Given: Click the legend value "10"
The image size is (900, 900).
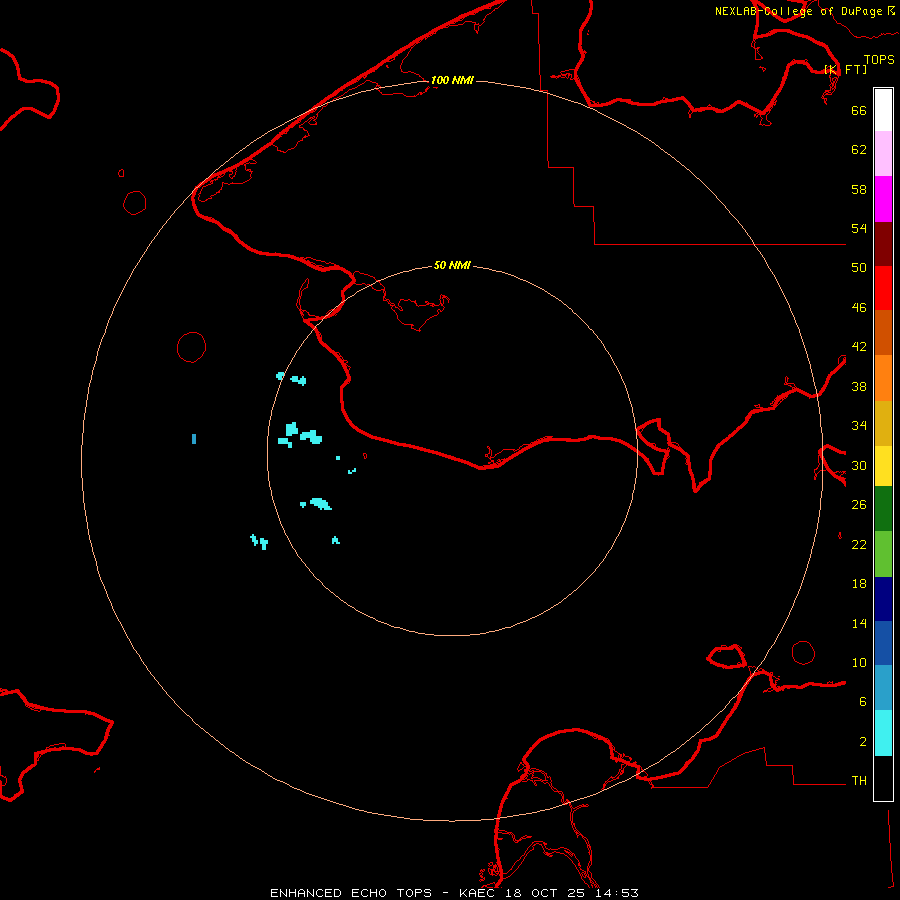Looking at the screenshot, I should (x=859, y=662).
